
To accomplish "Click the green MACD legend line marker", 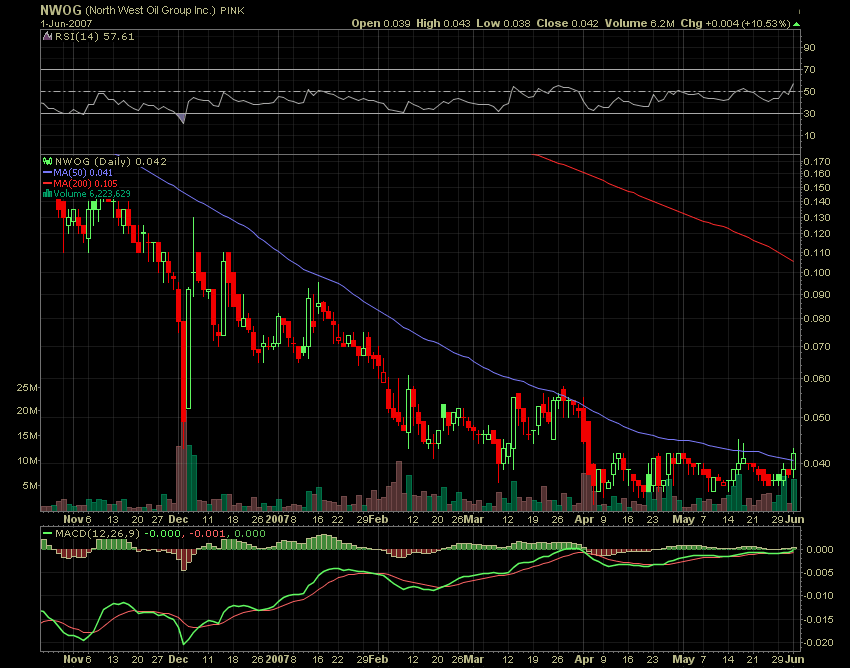I will coord(48,534).
